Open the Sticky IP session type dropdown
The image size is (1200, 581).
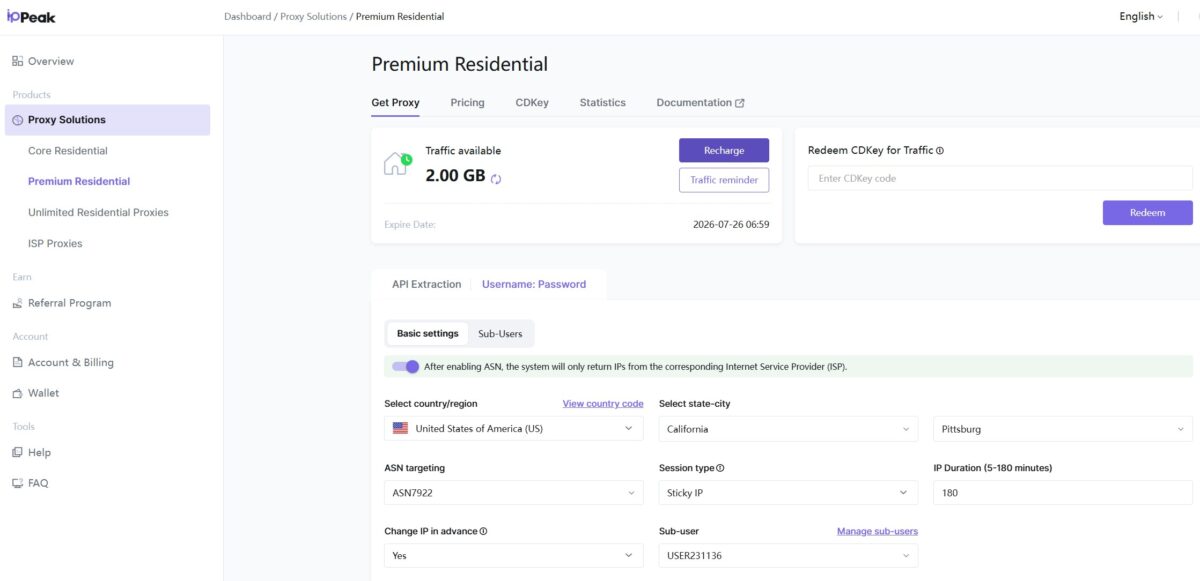pos(788,493)
